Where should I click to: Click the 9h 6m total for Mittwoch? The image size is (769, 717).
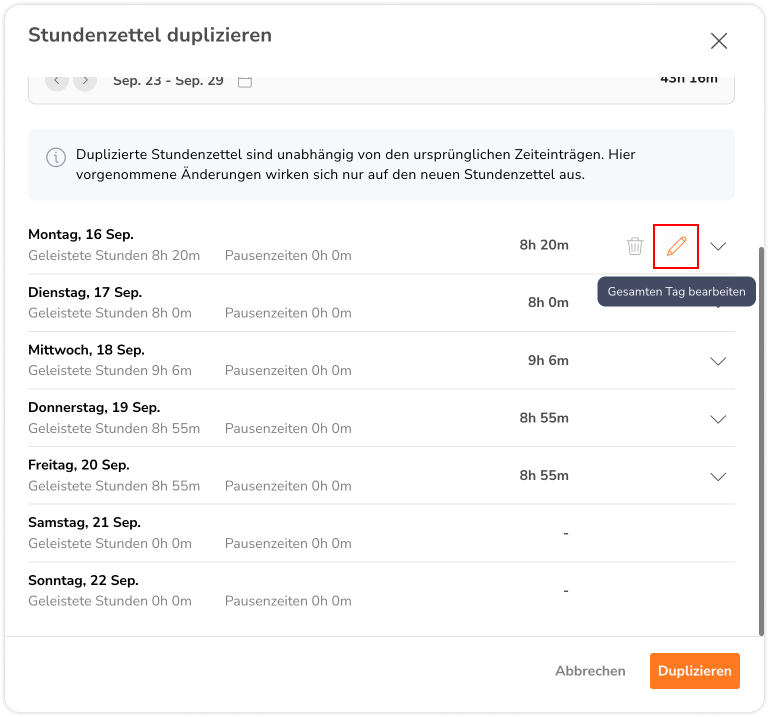[x=548, y=360]
